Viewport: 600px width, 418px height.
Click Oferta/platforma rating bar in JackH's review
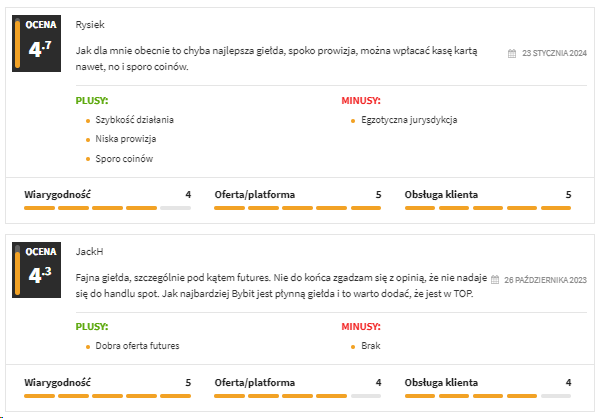[x=298, y=396]
